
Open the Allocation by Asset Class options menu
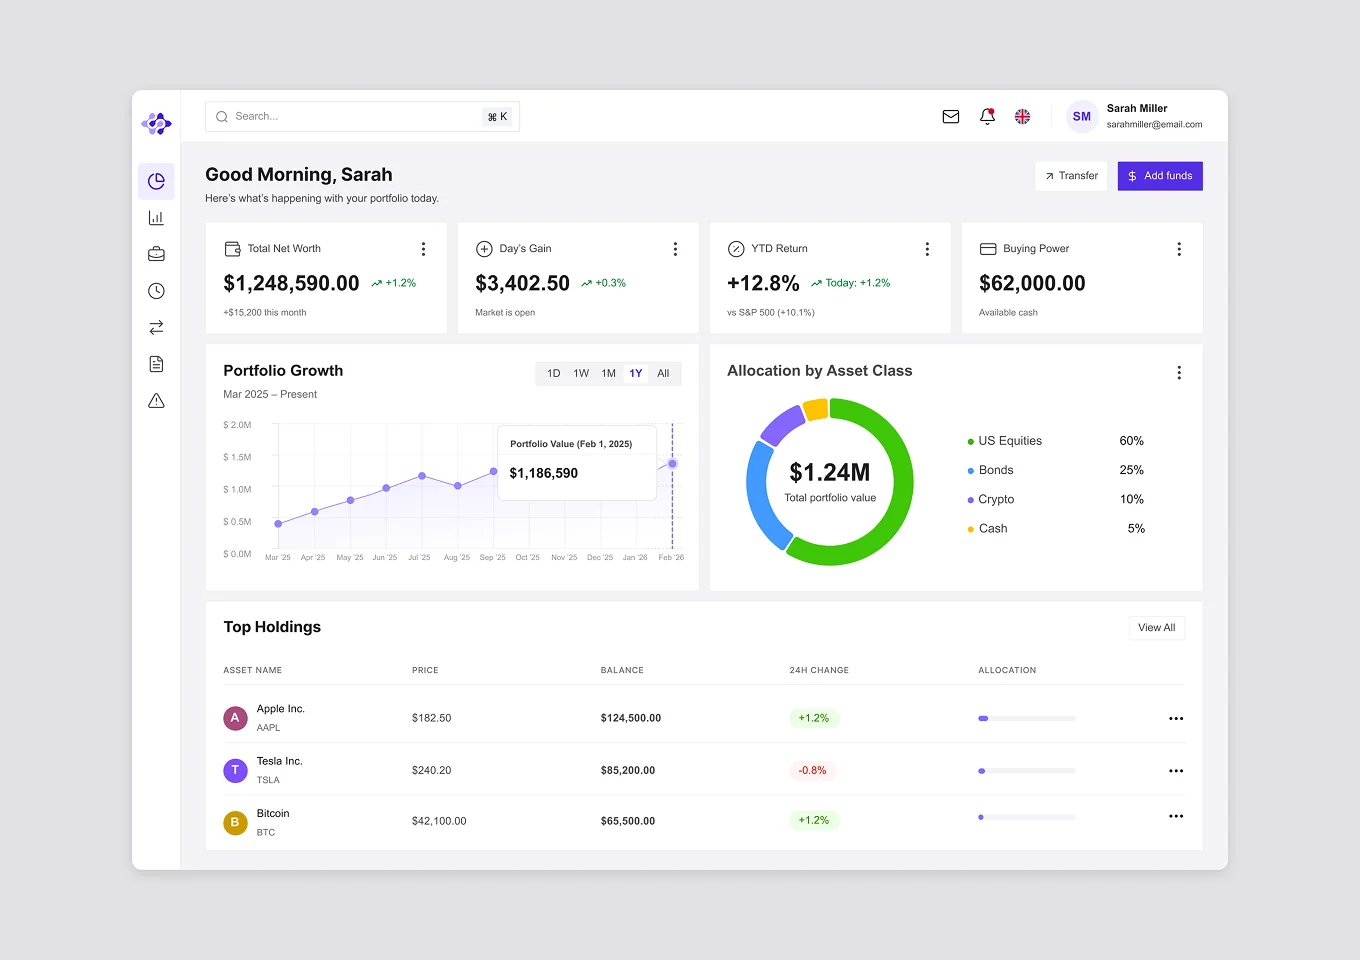1179,371
